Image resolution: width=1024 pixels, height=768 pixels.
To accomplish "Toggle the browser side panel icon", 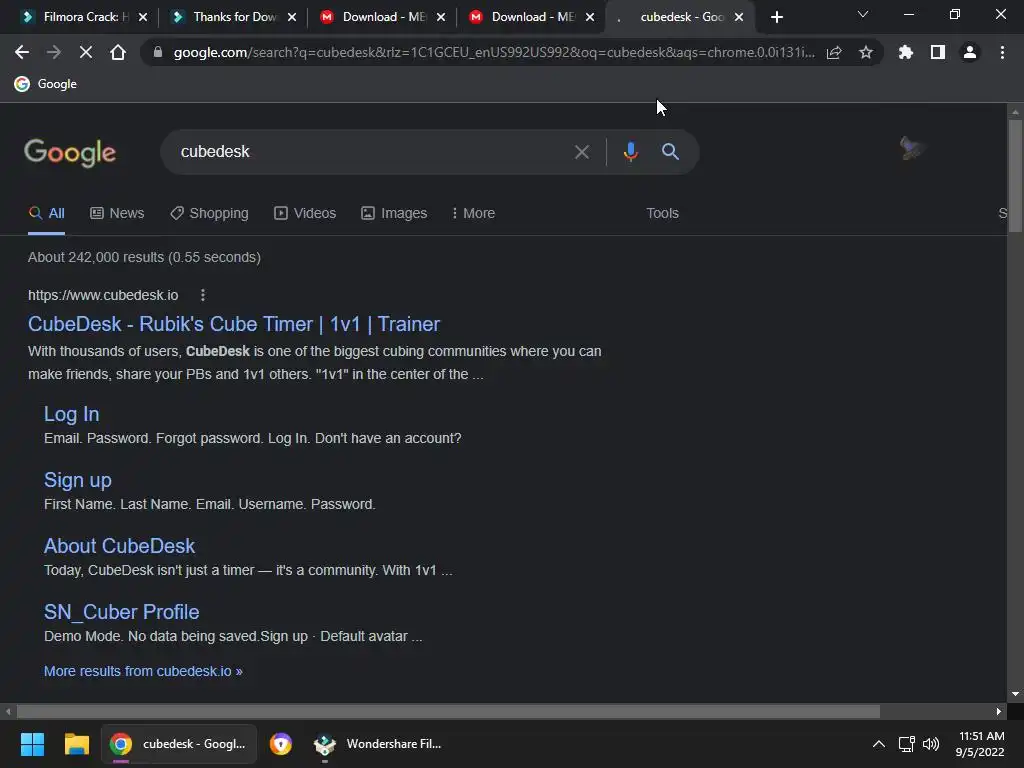I will click(938, 52).
